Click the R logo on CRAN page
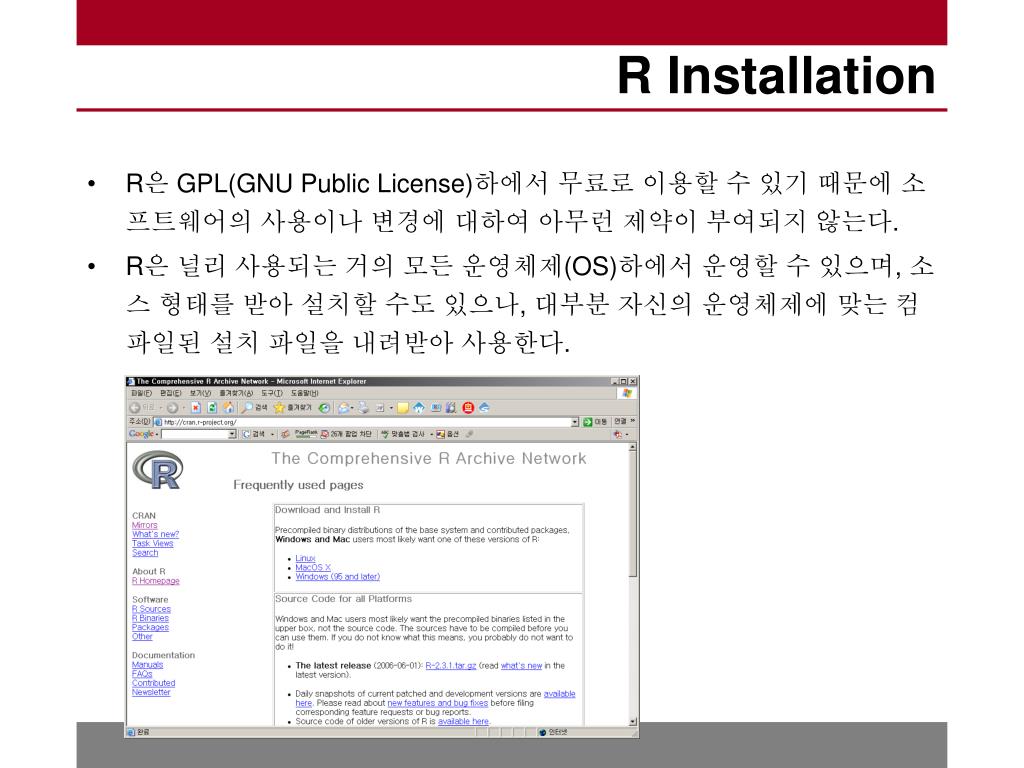Screen dimensions: 1024x768 click(x=157, y=470)
